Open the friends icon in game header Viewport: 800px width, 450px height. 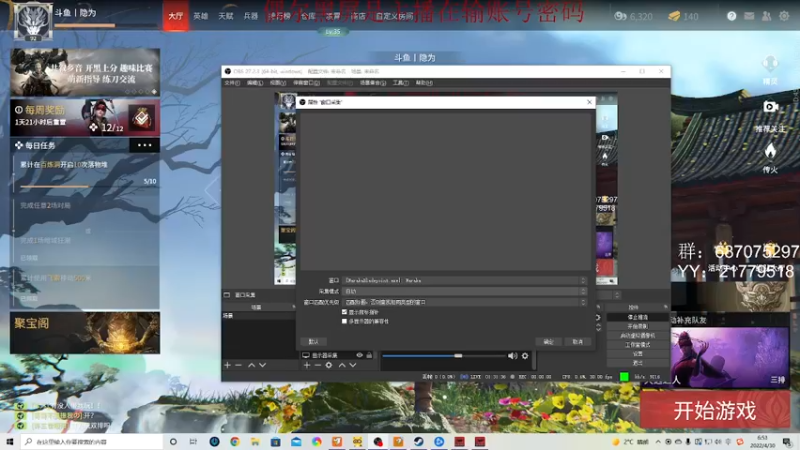pyautogui.click(x=766, y=16)
